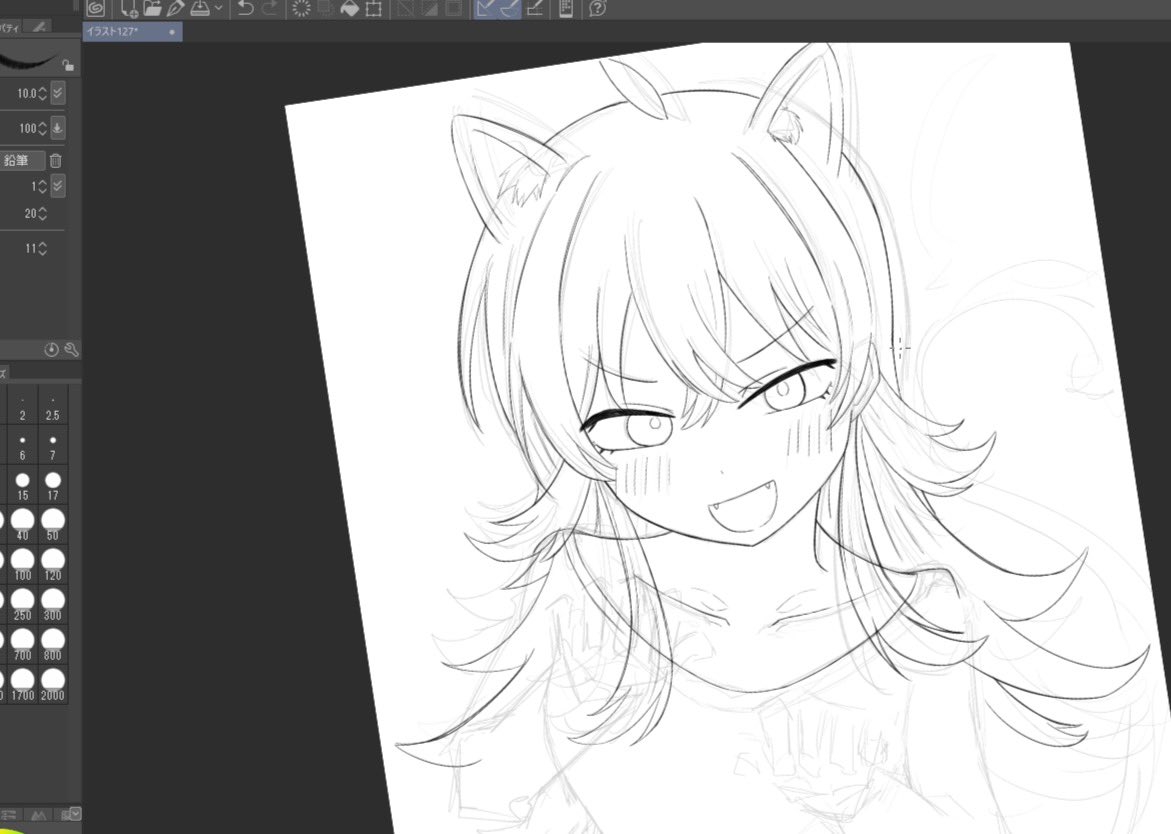Open Clip Studio launcher icon
Viewport: 1171px width, 834px height.
coord(95,8)
